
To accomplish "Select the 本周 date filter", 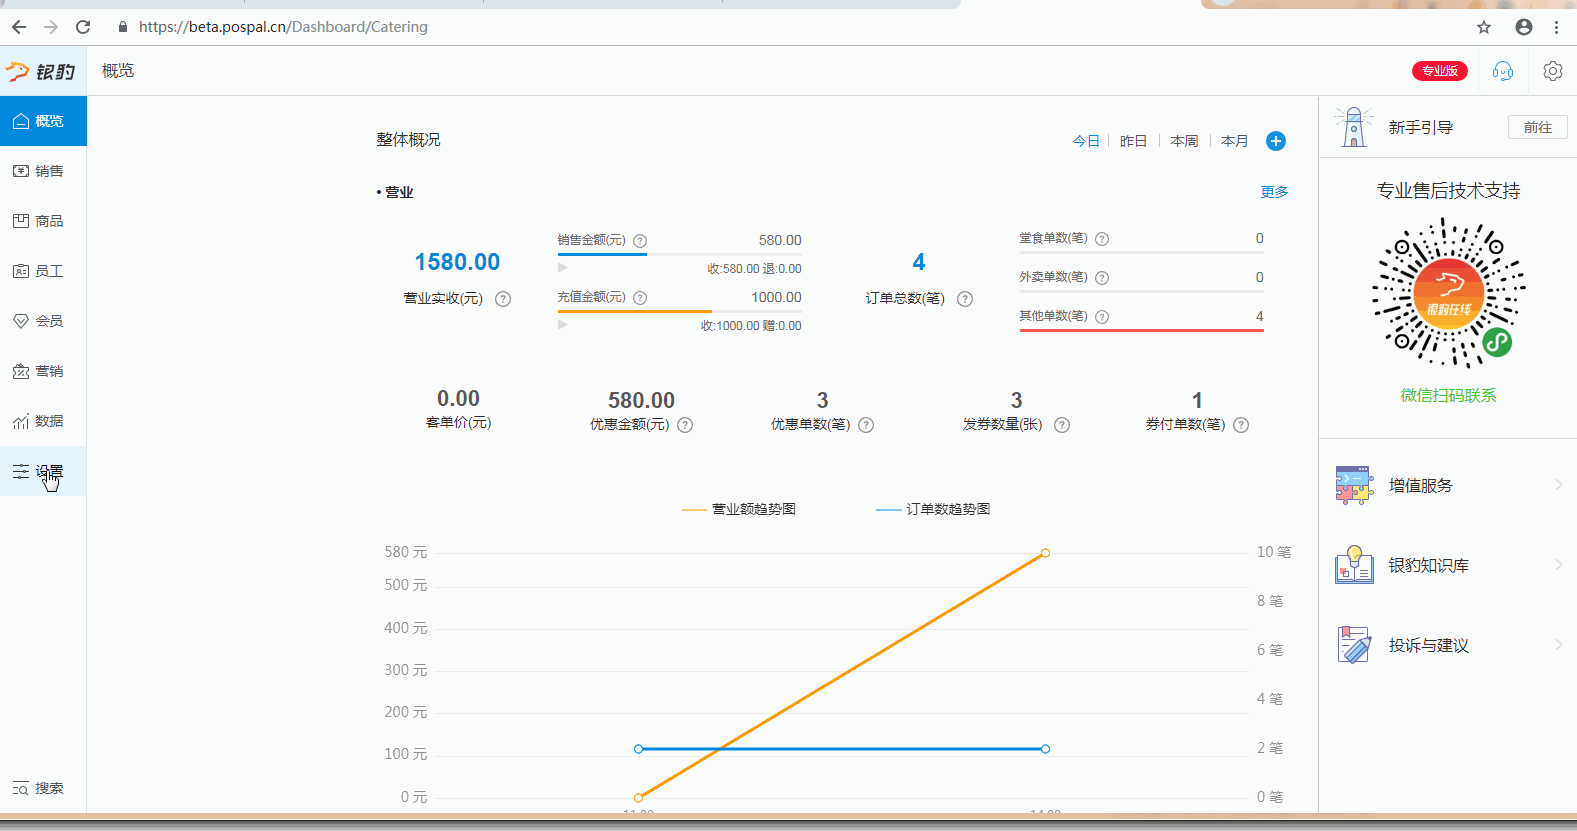I will click(x=1184, y=141).
